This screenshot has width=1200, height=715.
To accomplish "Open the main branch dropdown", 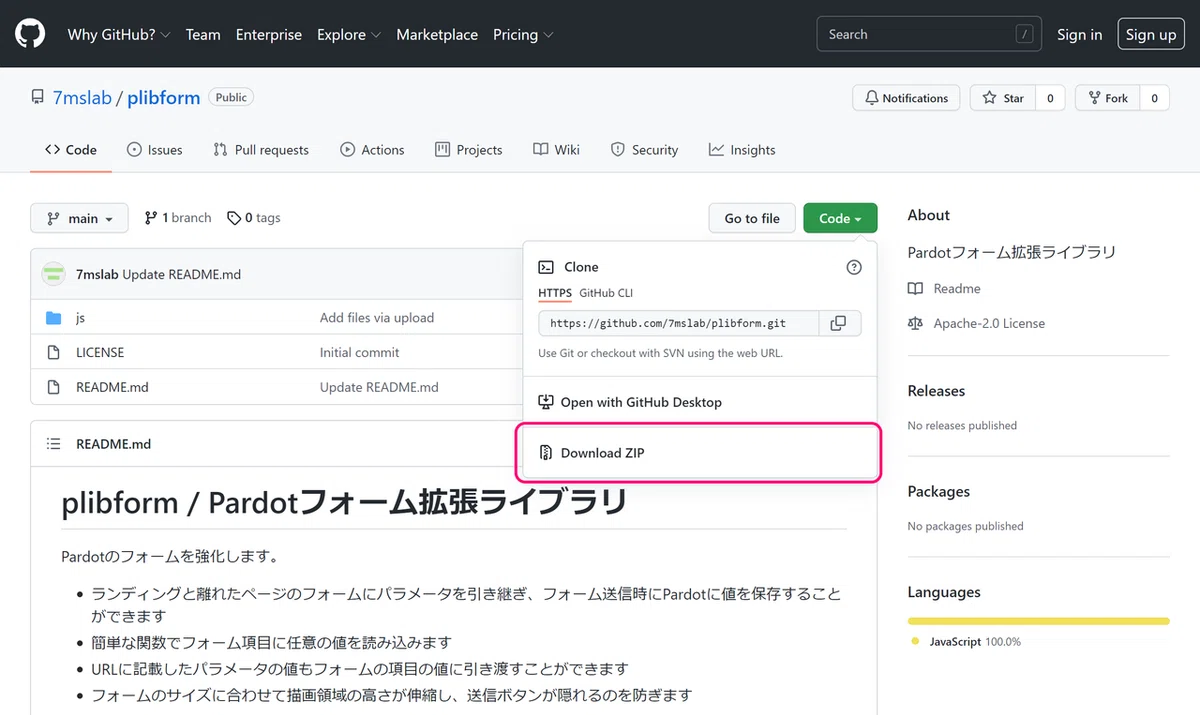I will (x=80, y=218).
